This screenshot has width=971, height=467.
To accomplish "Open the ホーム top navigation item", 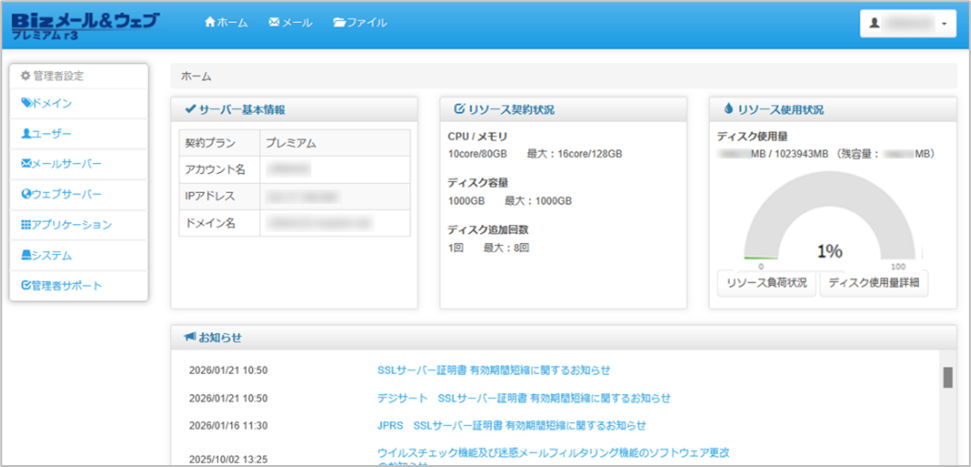I will (x=226, y=22).
